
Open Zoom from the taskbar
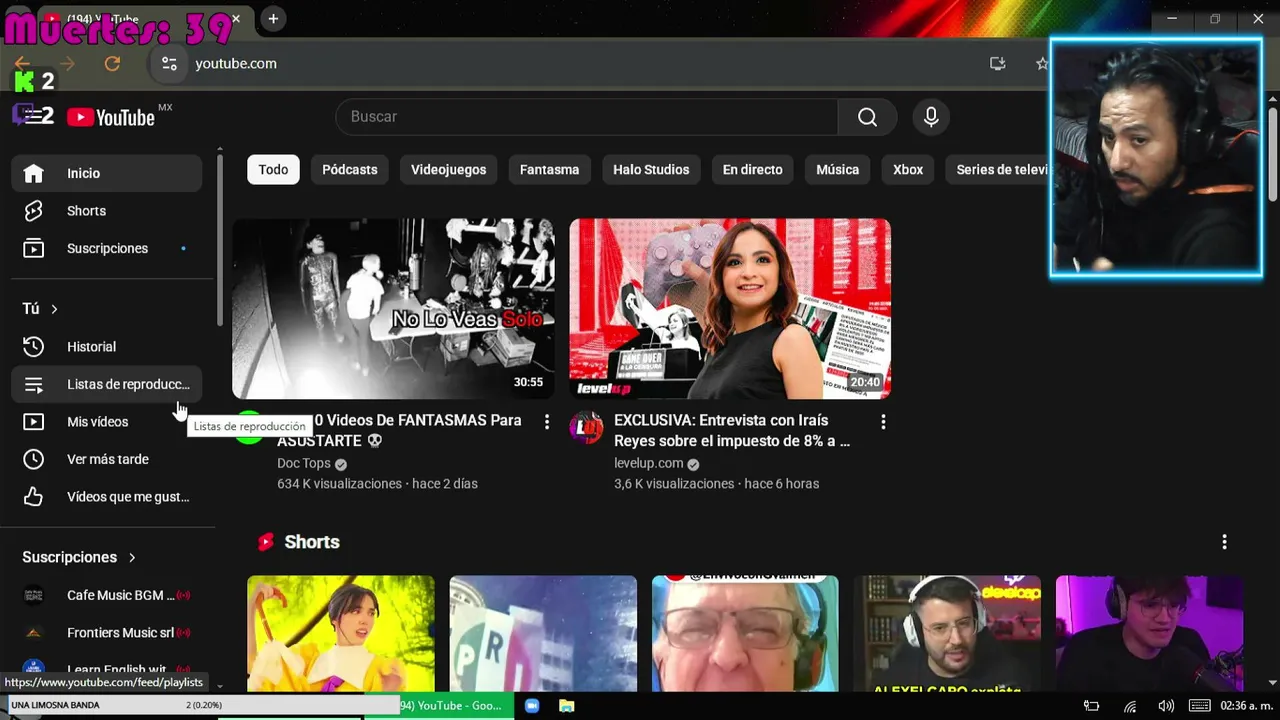(x=532, y=705)
